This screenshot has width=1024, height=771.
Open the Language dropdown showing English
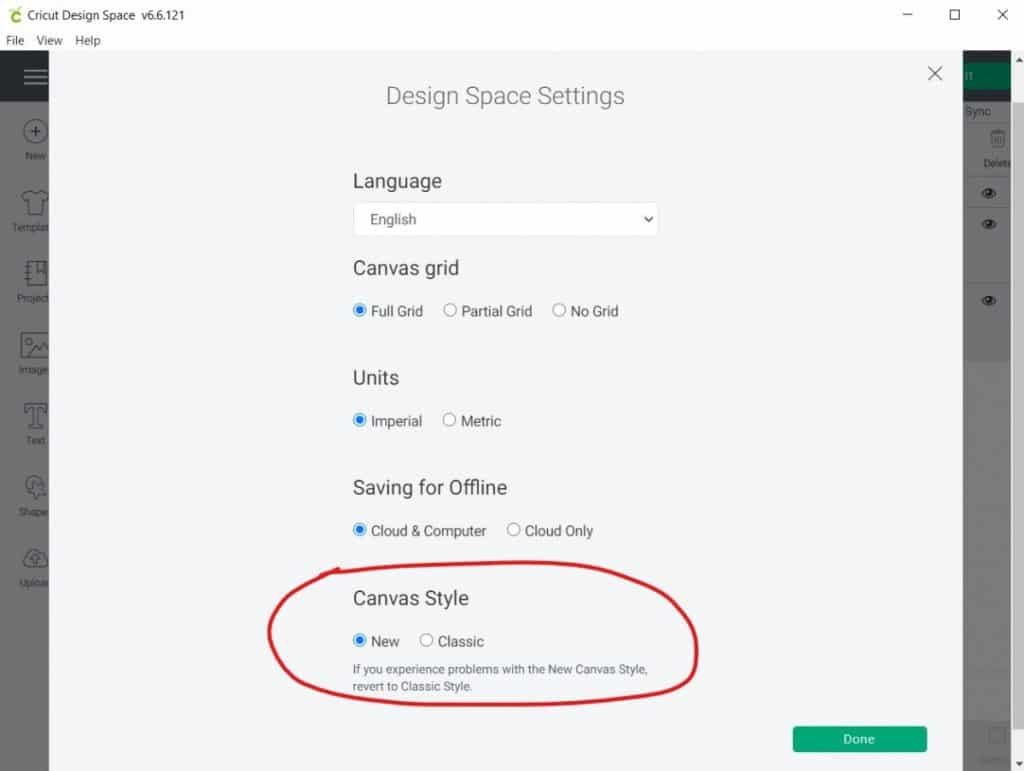(x=505, y=219)
